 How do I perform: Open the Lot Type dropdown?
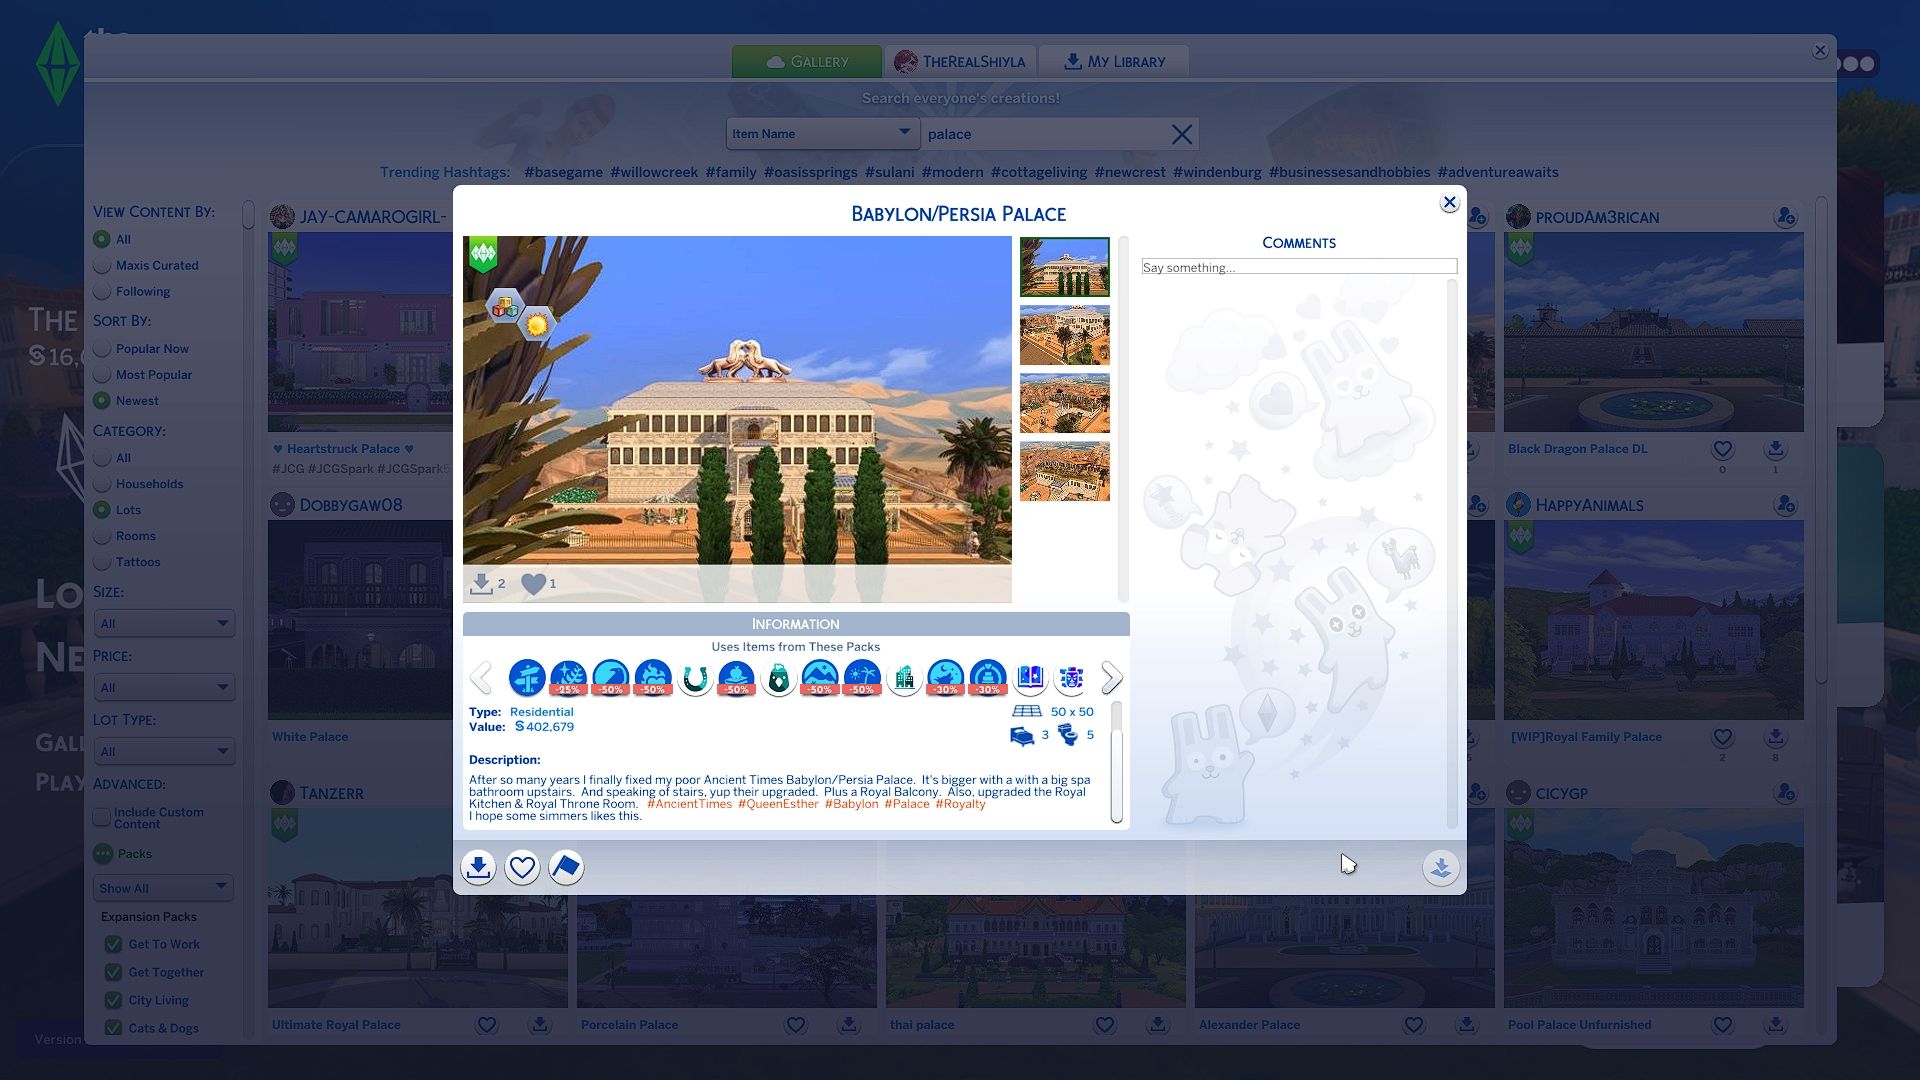pos(164,751)
